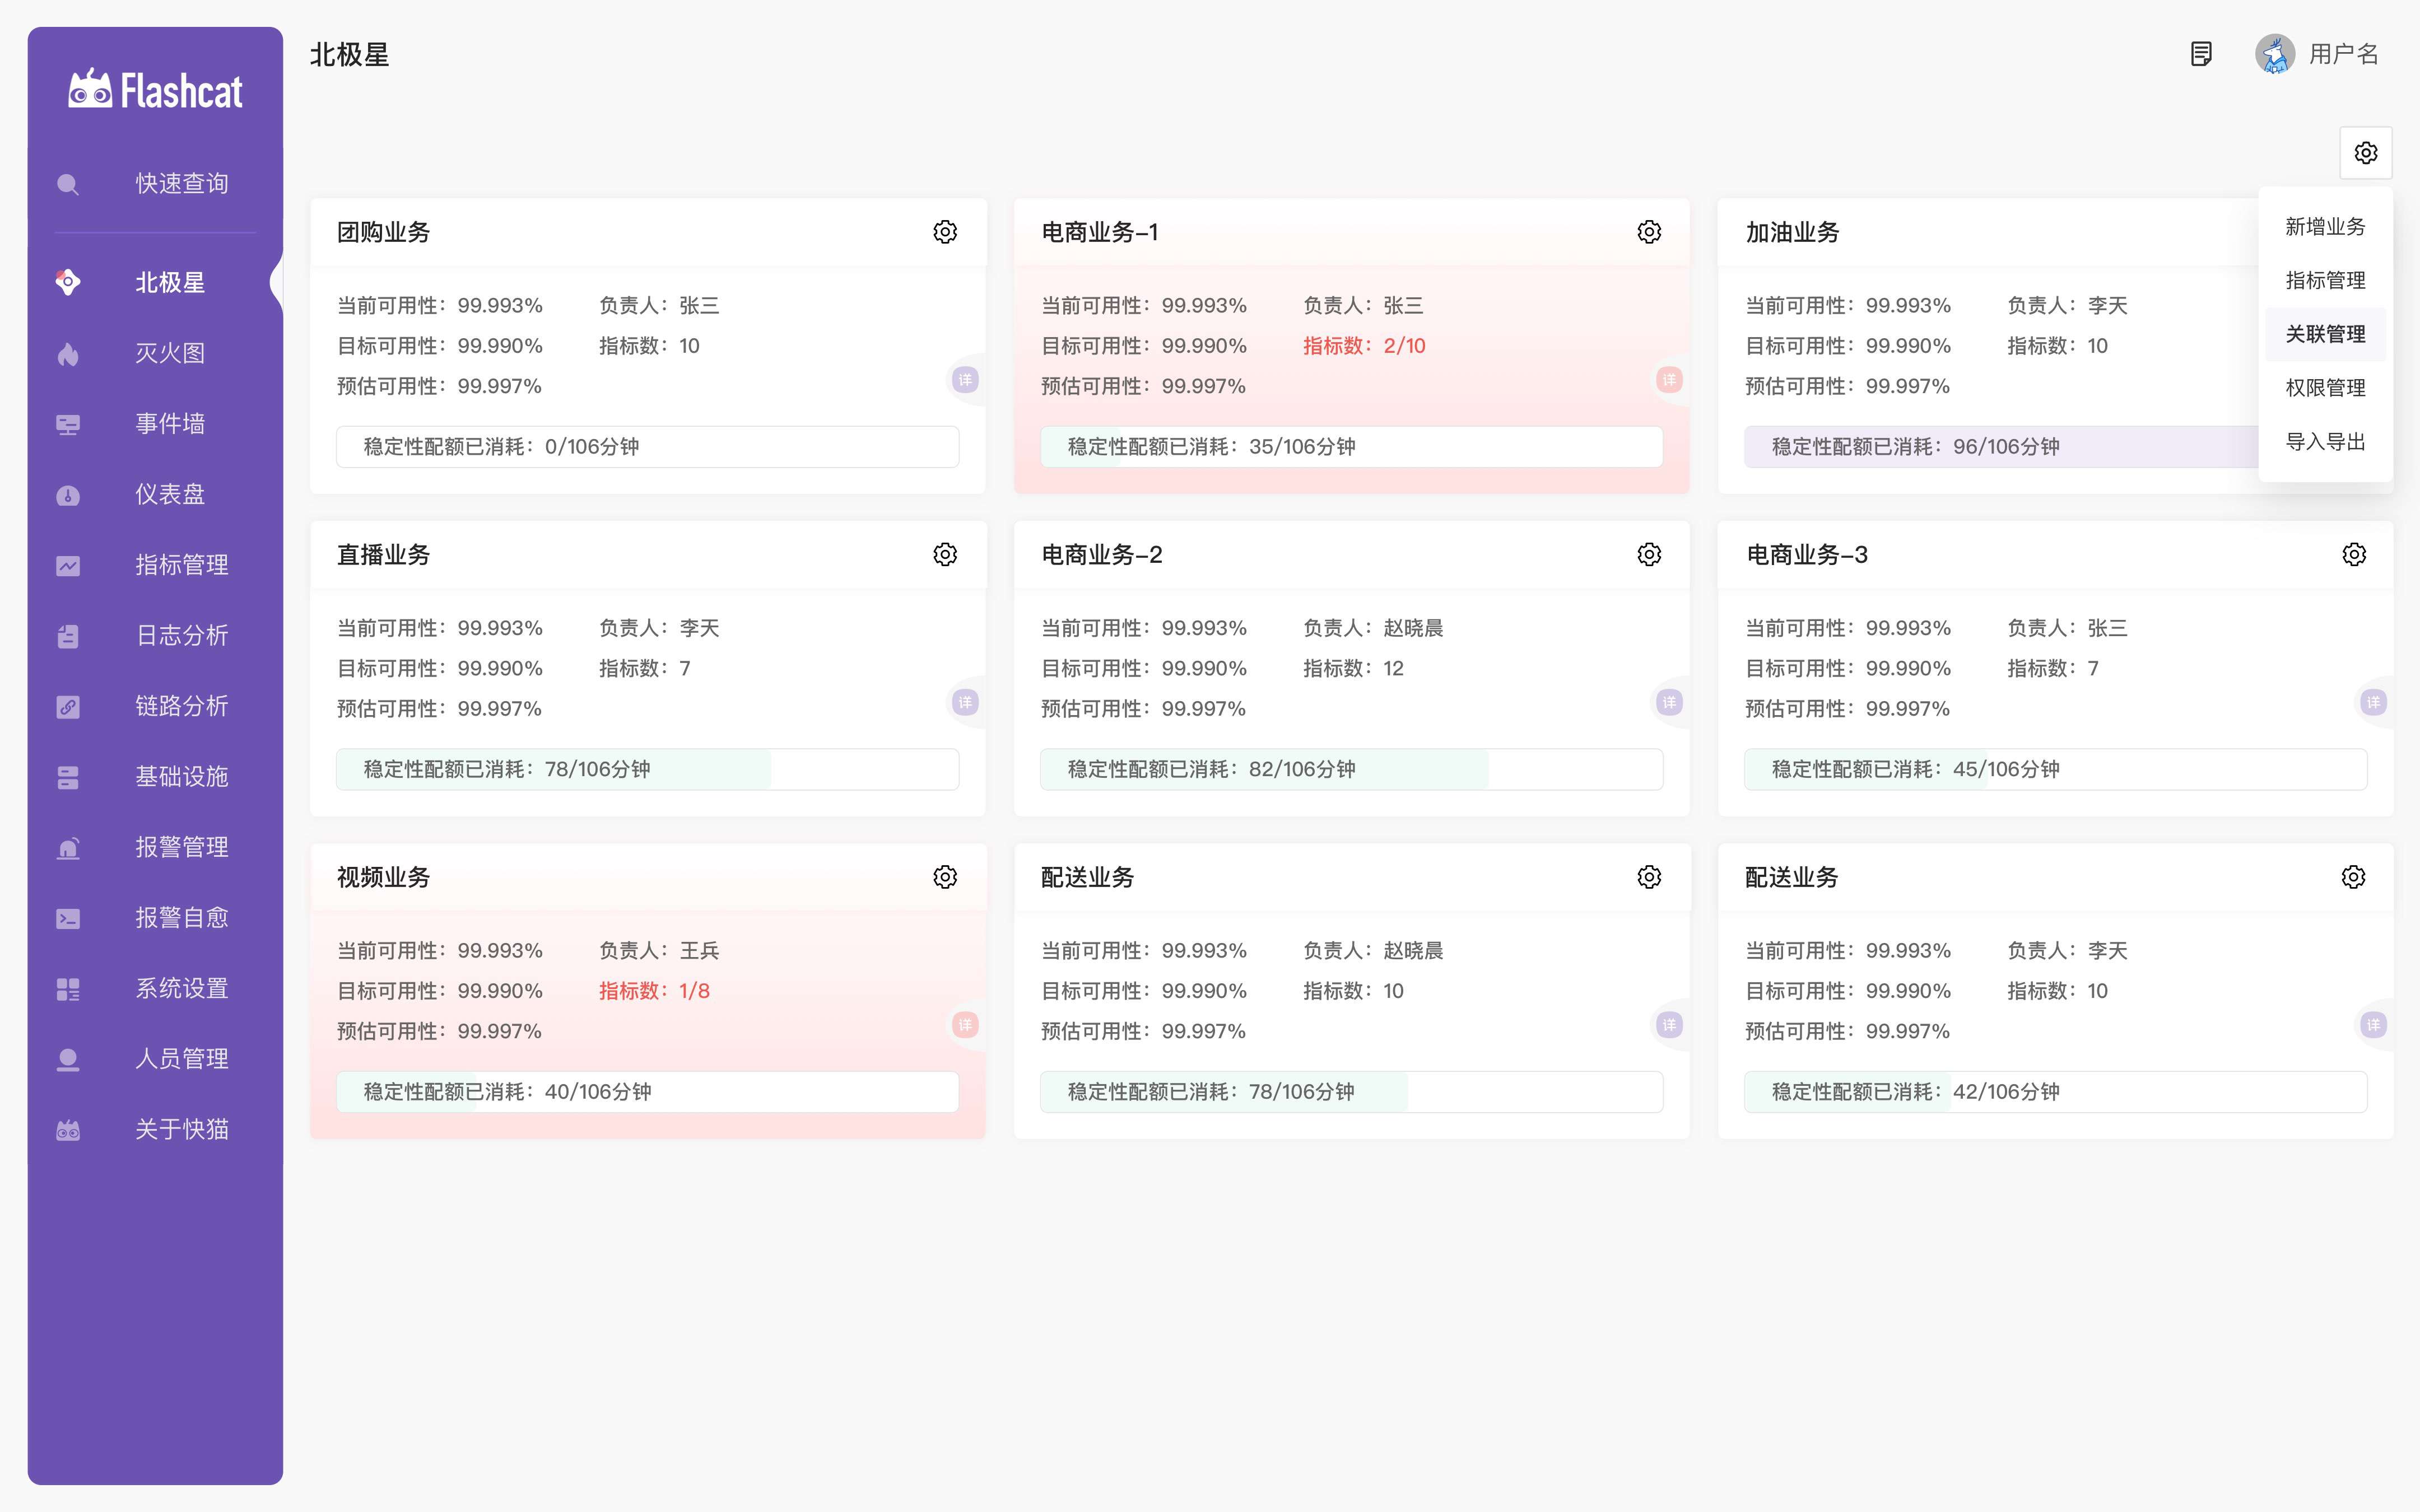Select 关联管理 in the dropdown menu
The width and height of the screenshot is (2420, 1512).
point(2325,334)
